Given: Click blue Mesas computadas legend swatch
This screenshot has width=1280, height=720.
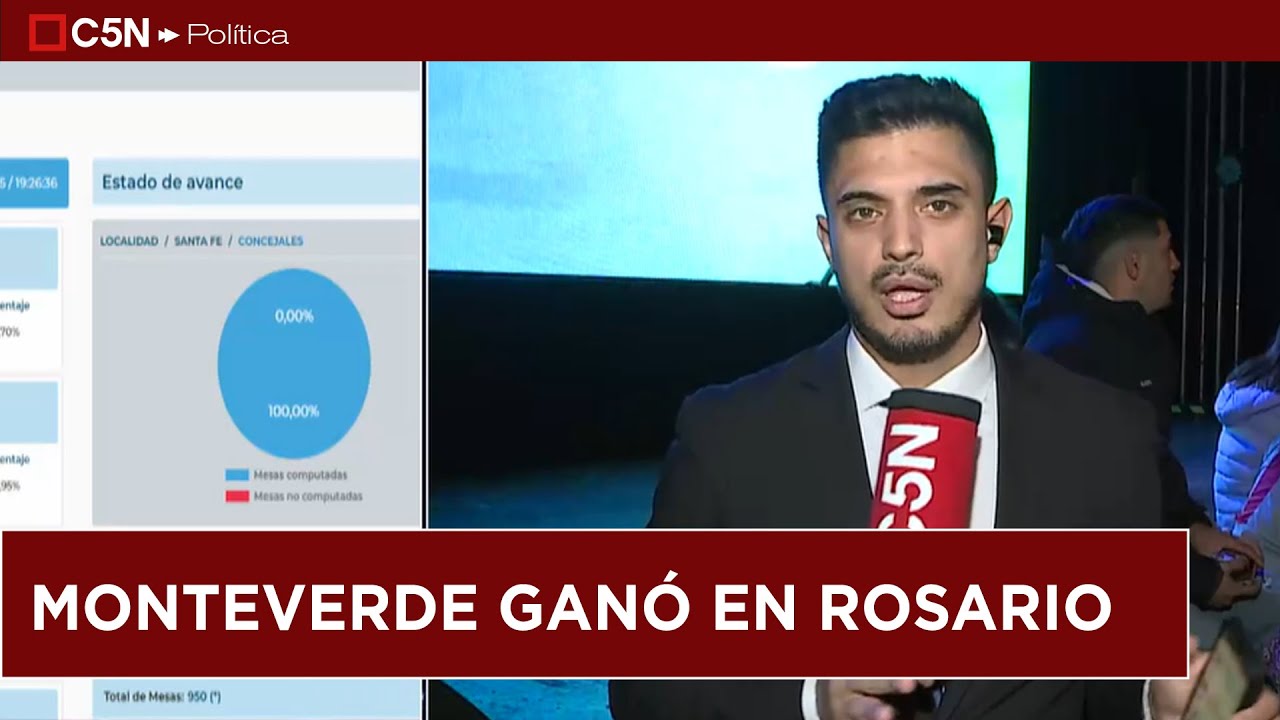Looking at the screenshot, I should (x=236, y=476).
